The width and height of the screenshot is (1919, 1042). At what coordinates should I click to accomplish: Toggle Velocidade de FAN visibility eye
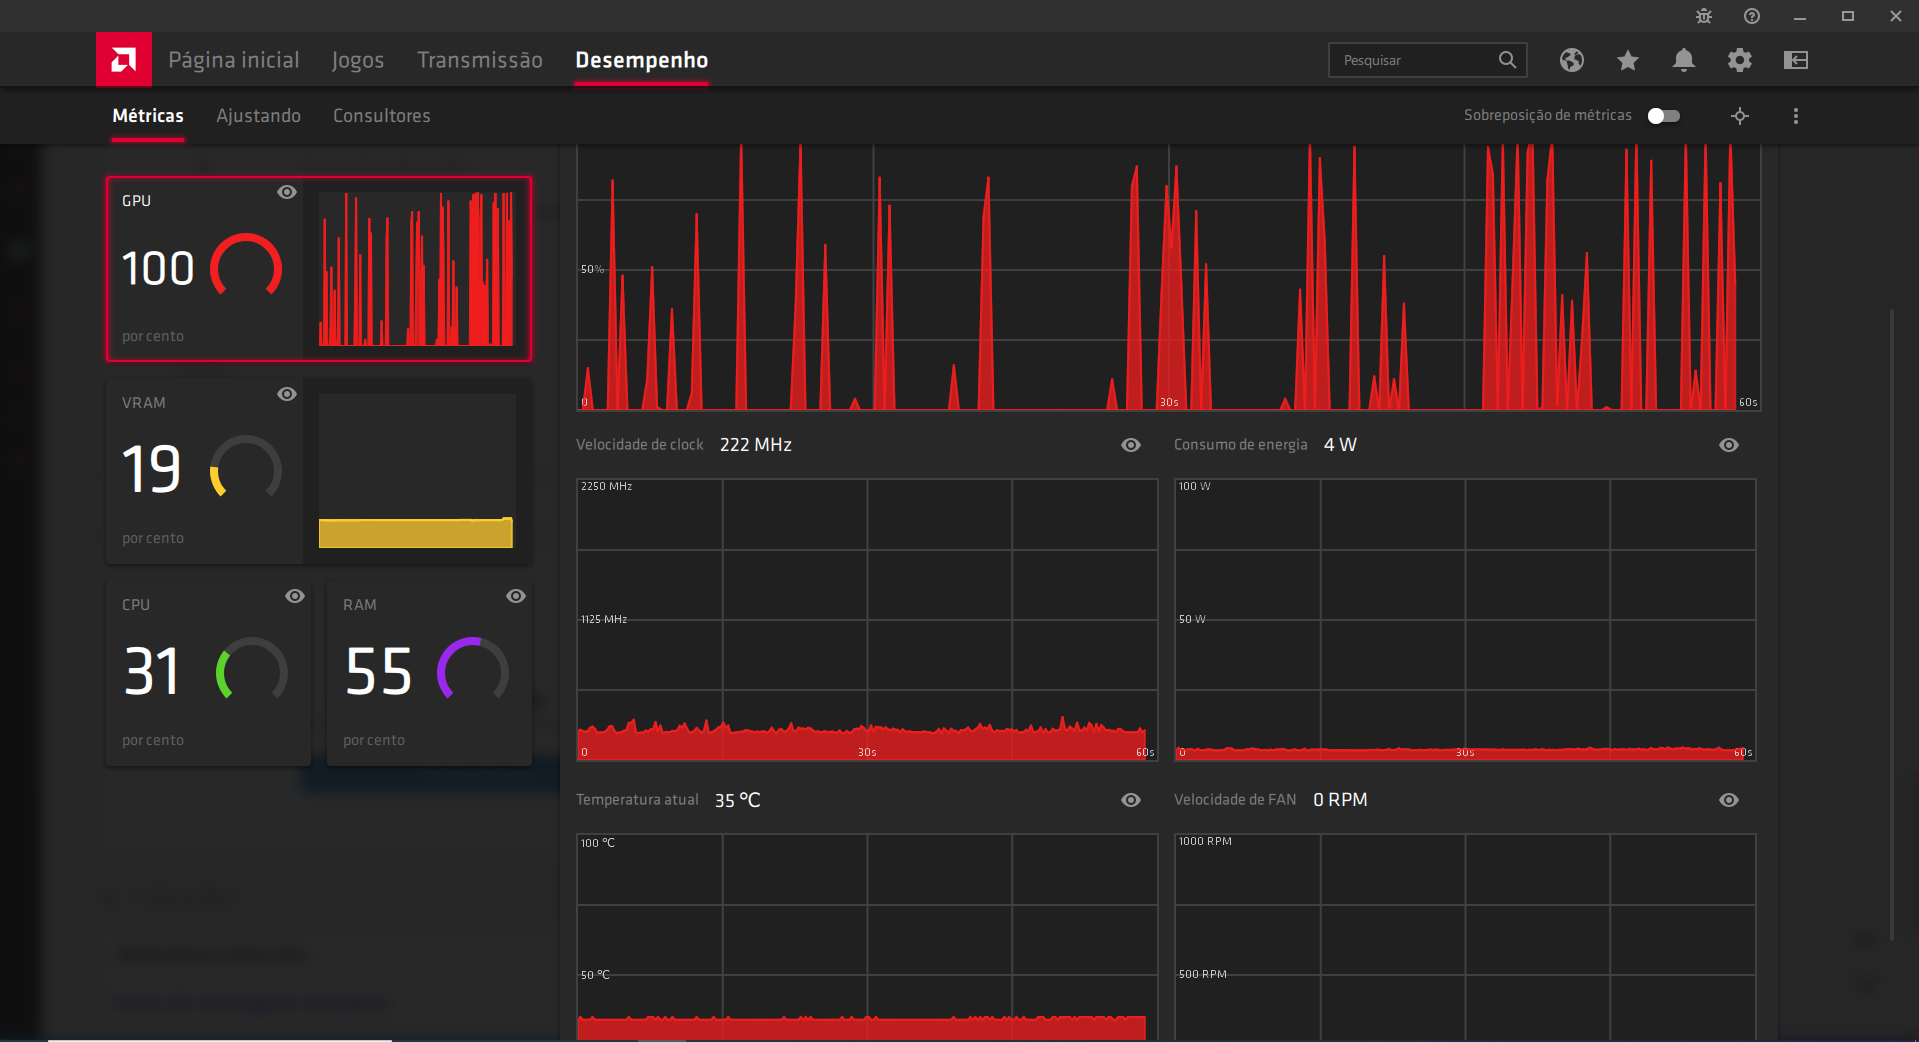[1729, 800]
